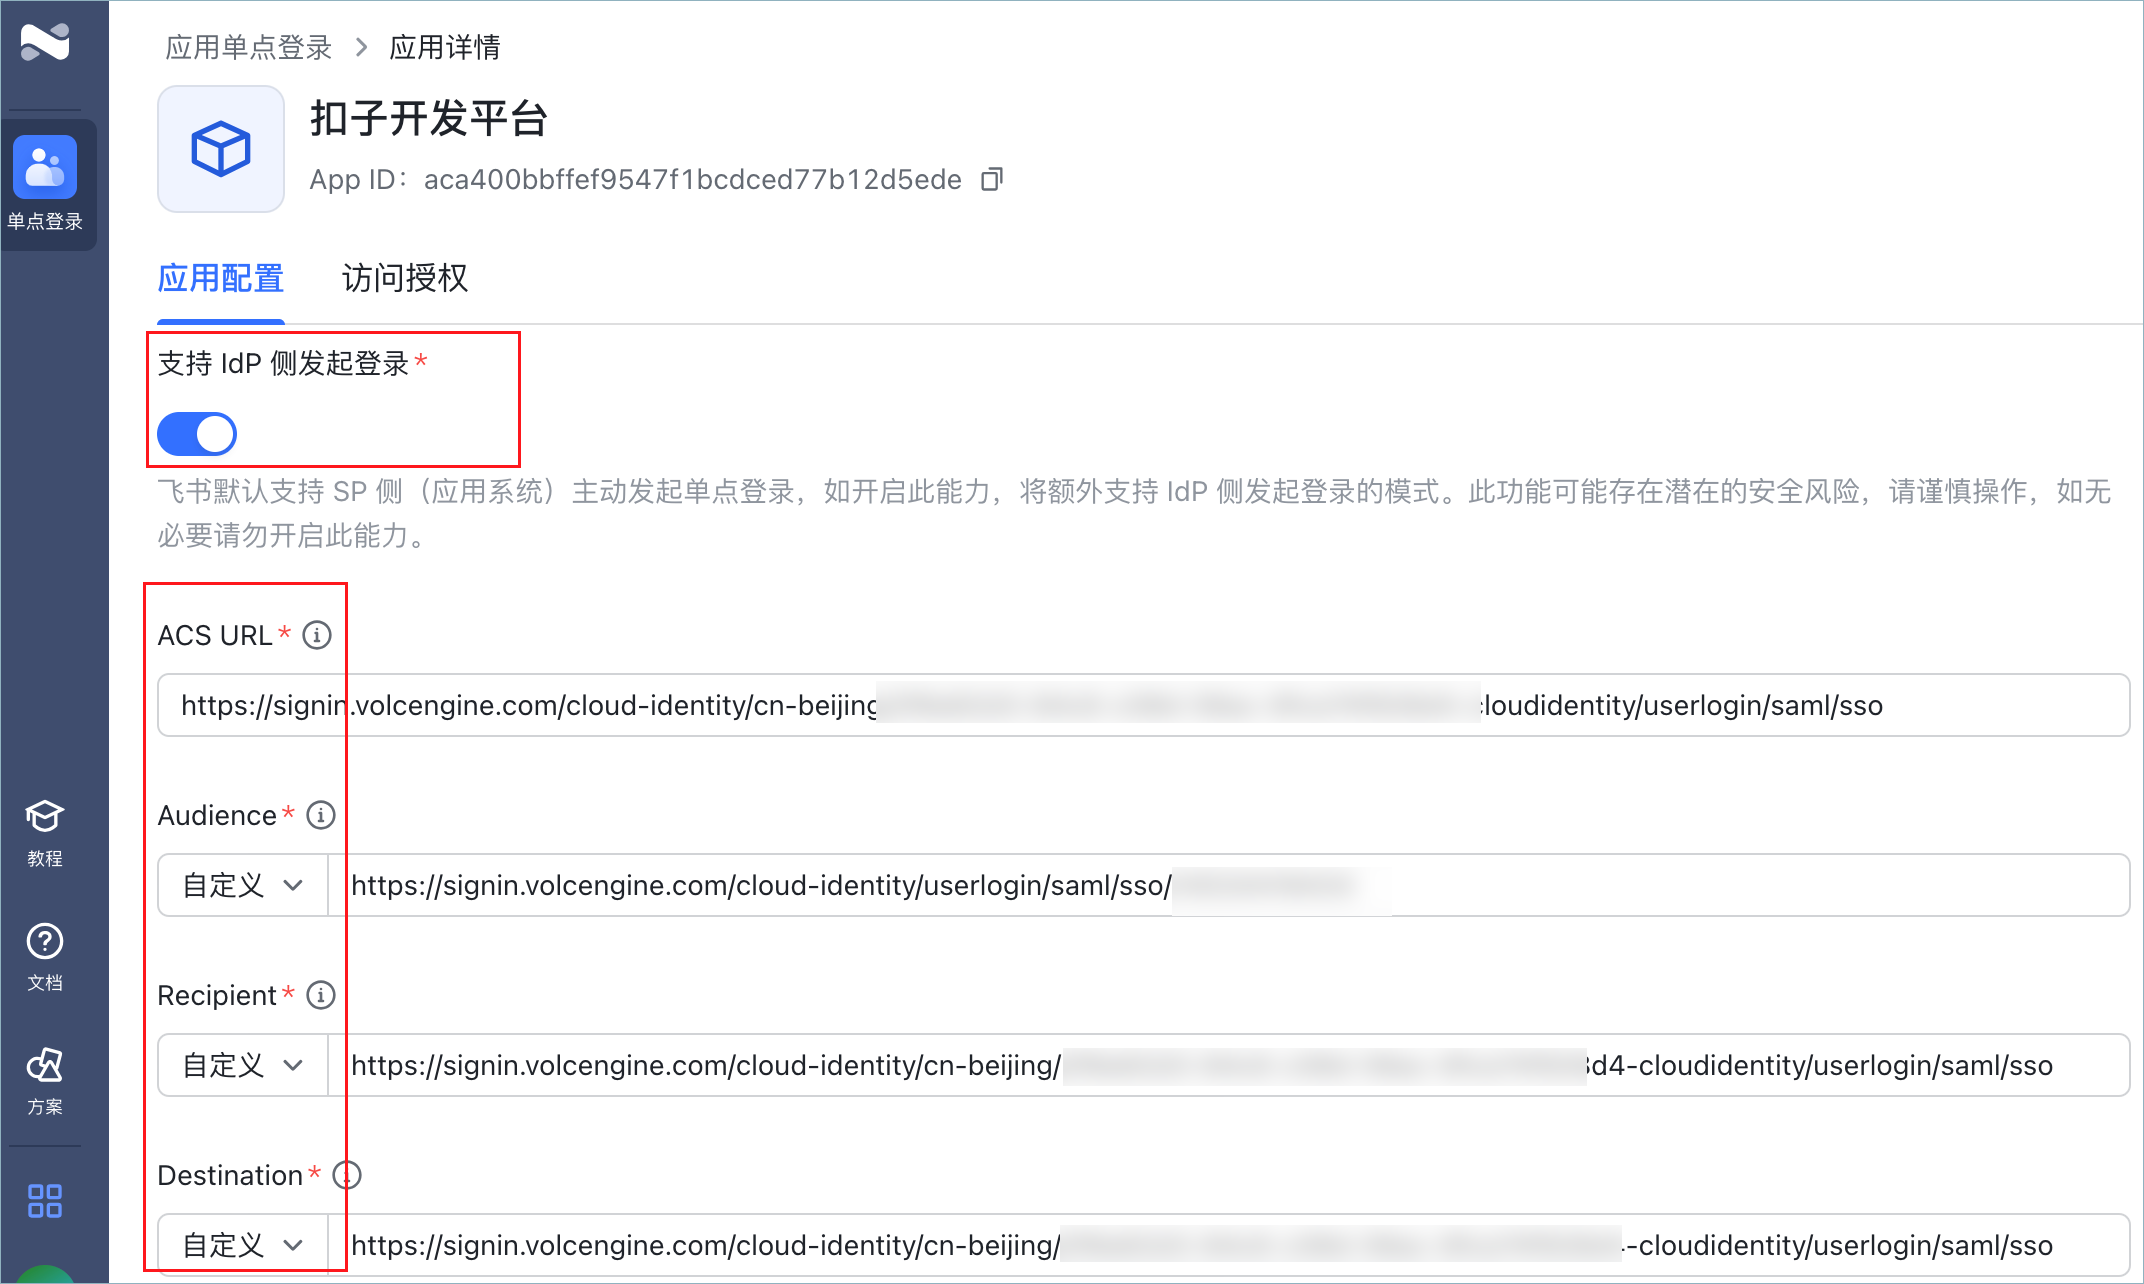
Task: Switch to the 访问授权 tab
Action: point(403,279)
